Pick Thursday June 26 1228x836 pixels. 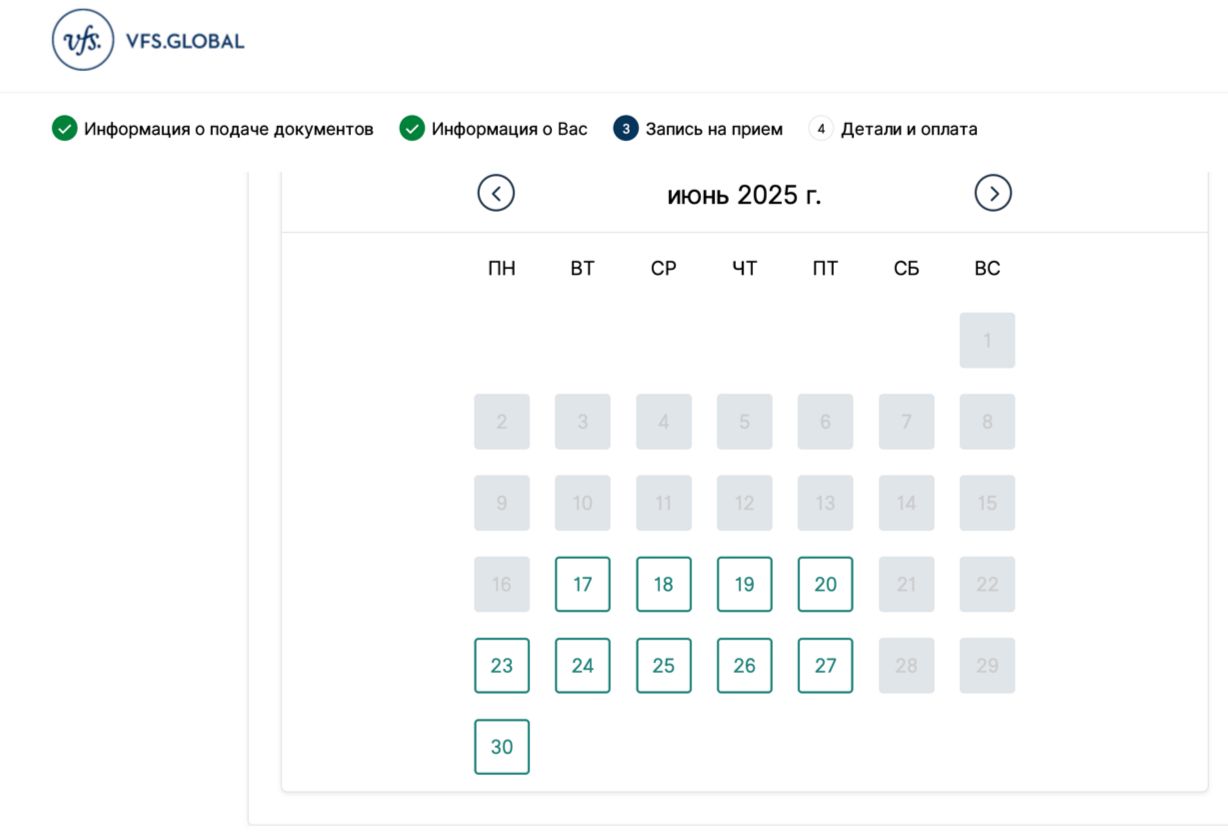pyautogui.click(x=745, y=665)
